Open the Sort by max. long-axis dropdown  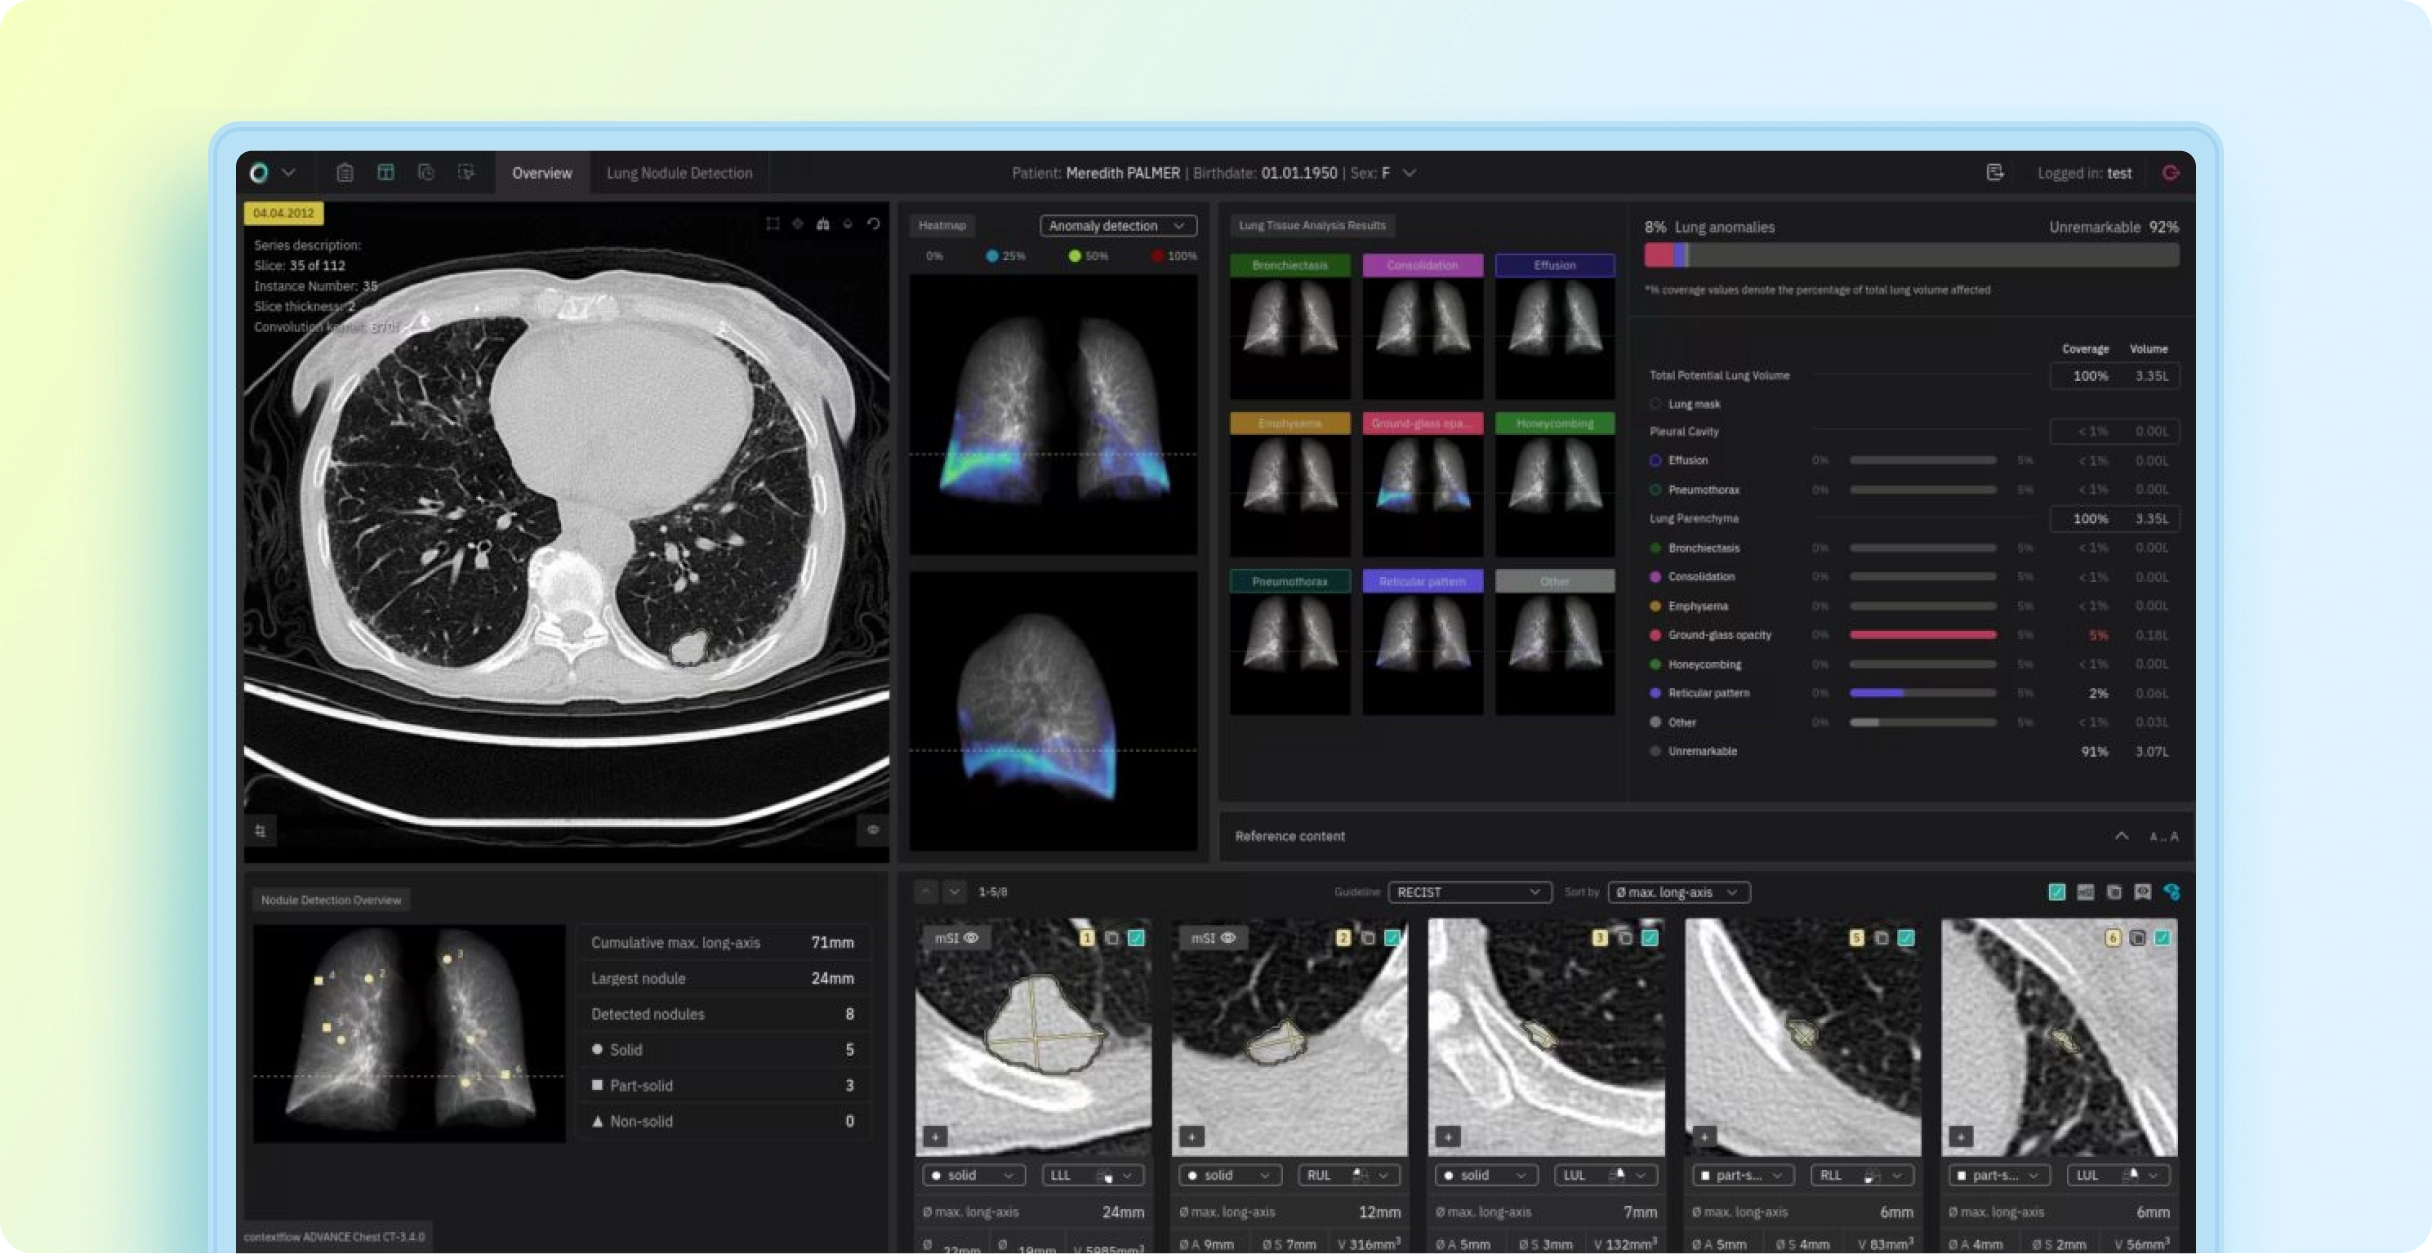[x=1679, y=892]
